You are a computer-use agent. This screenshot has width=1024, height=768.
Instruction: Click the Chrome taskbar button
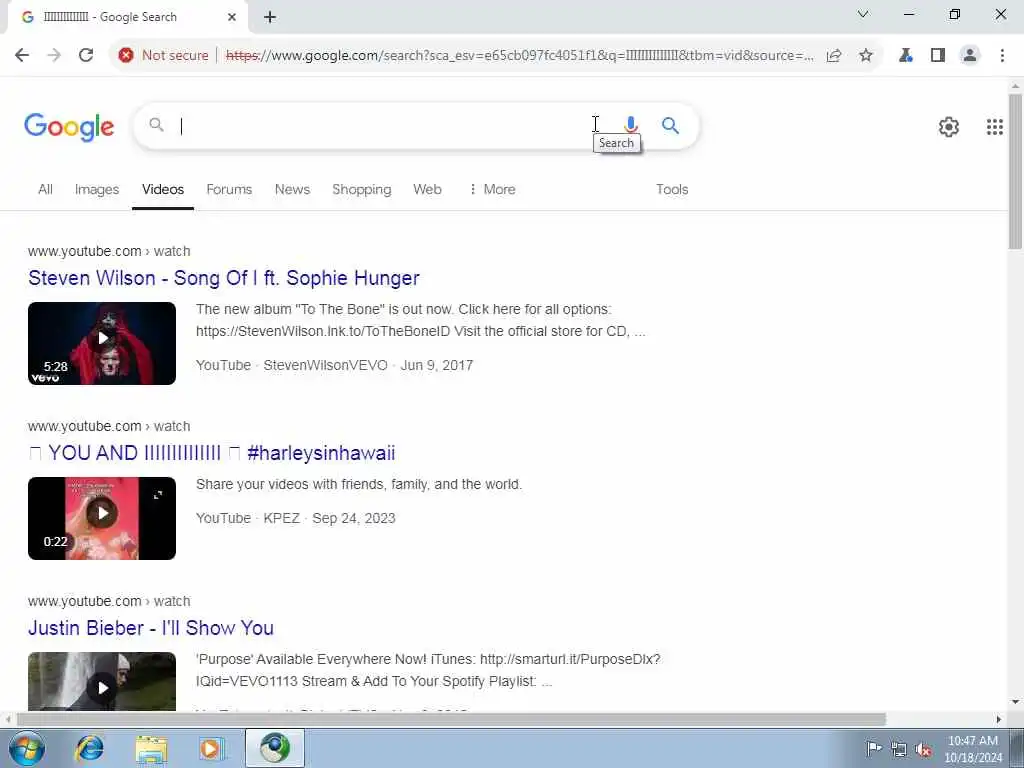(275, 748)
